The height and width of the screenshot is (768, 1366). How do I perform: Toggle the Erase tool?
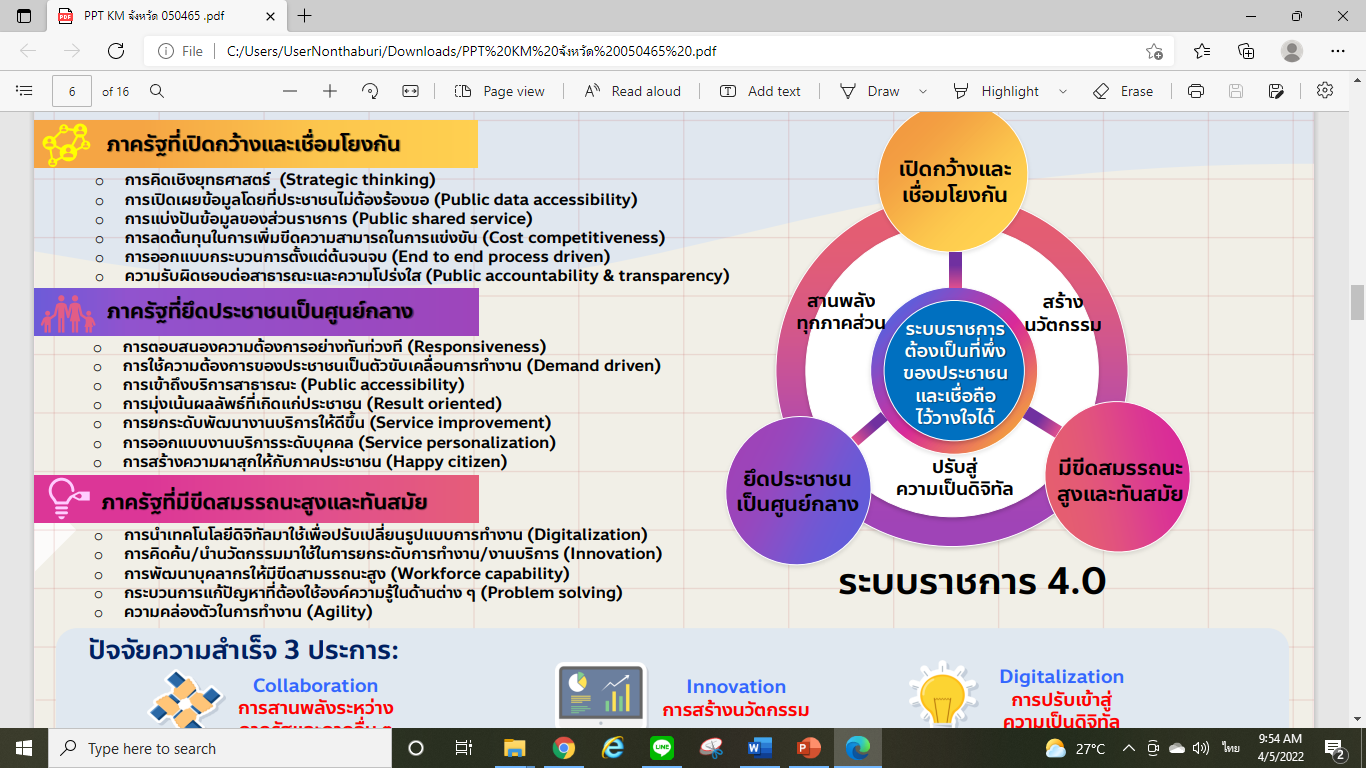(x=1123, y=91)
